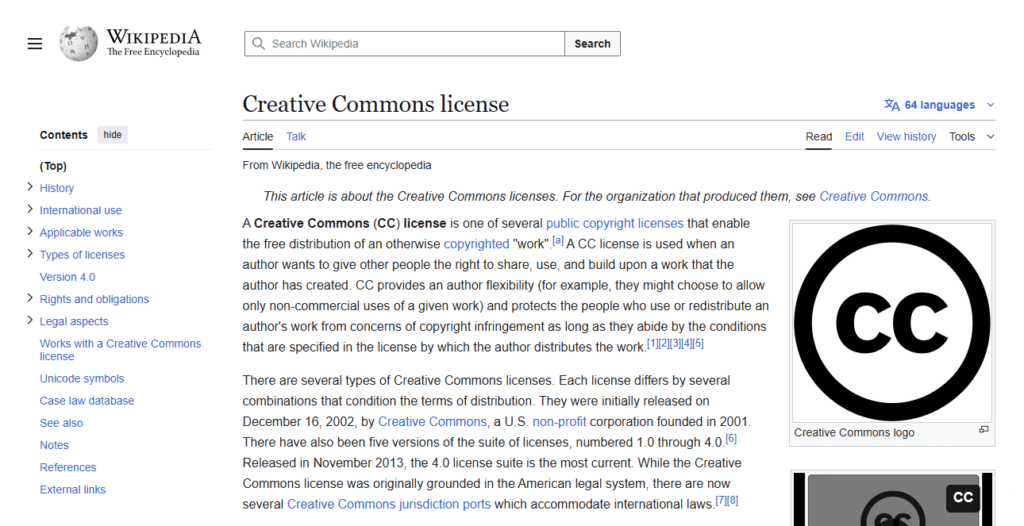Click the Search button

[x=592, y=44]
